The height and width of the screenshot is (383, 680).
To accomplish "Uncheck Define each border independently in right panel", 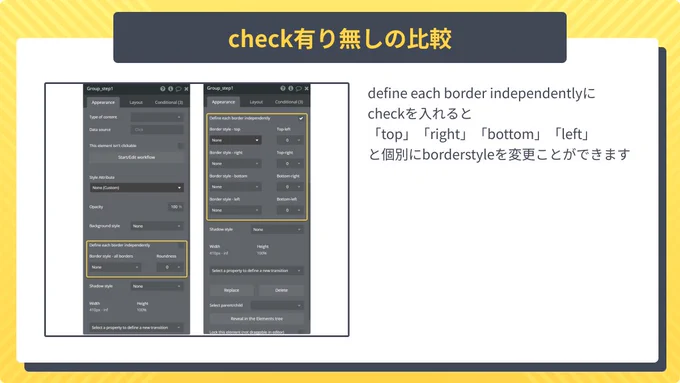I will [301, 118].
